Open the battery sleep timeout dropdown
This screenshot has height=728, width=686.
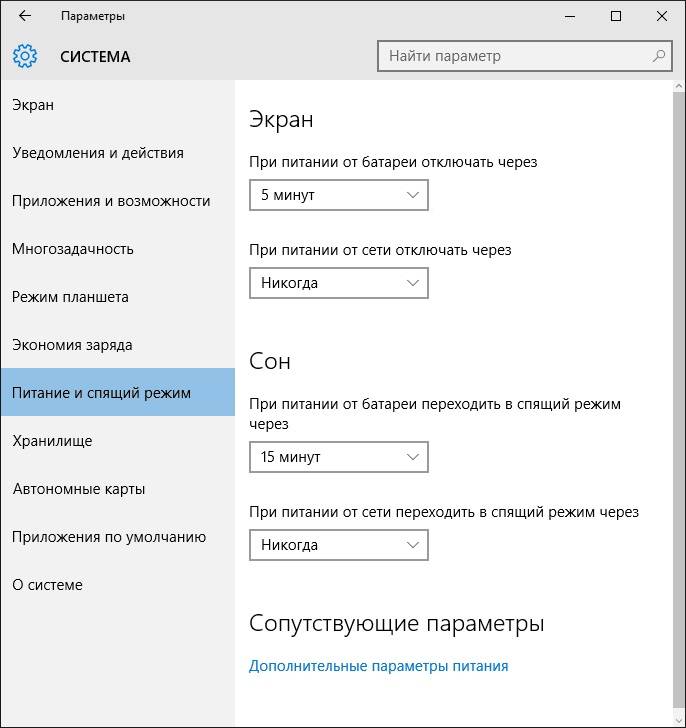coord(338,457)
